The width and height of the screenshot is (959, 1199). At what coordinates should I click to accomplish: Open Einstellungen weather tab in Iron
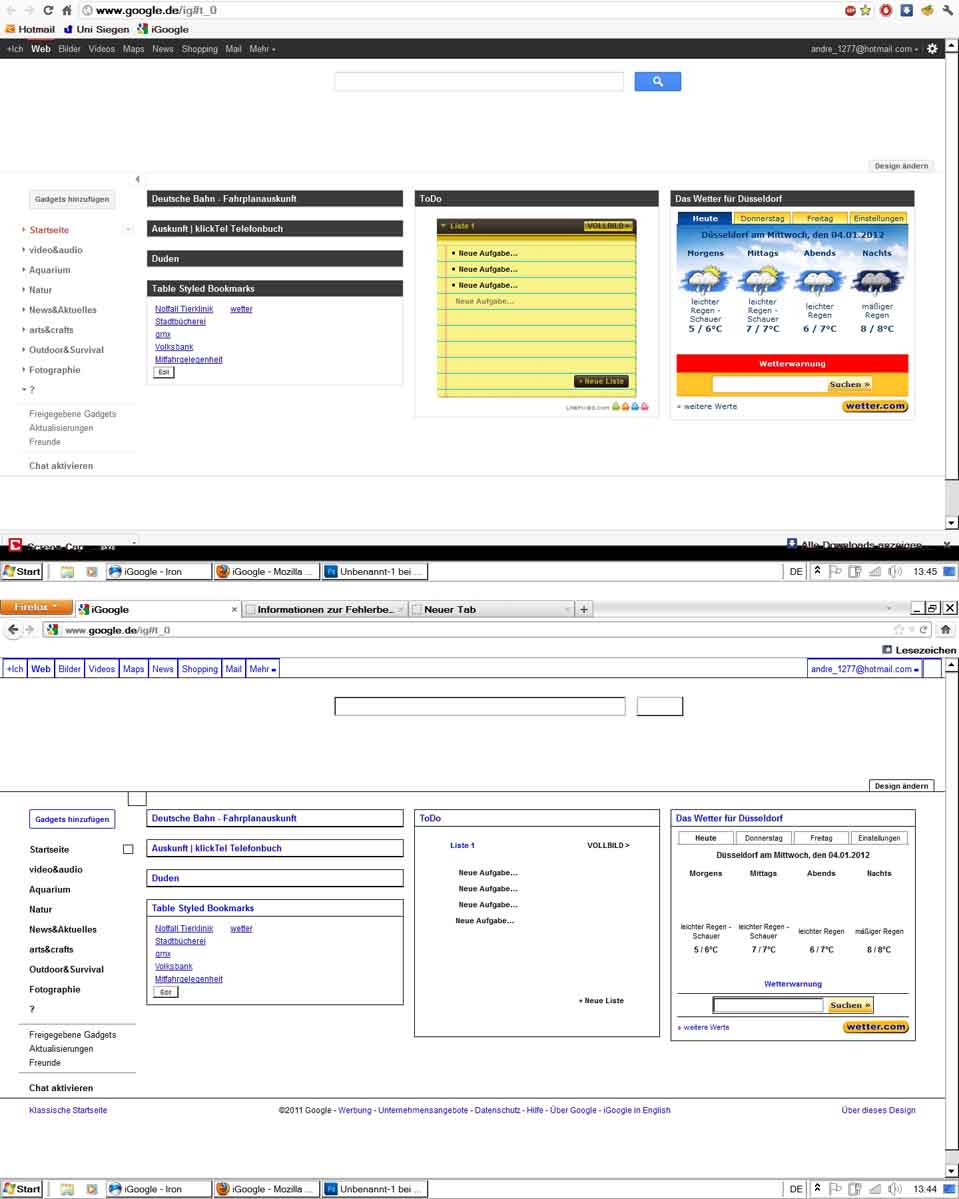click(x=878, y=218)
